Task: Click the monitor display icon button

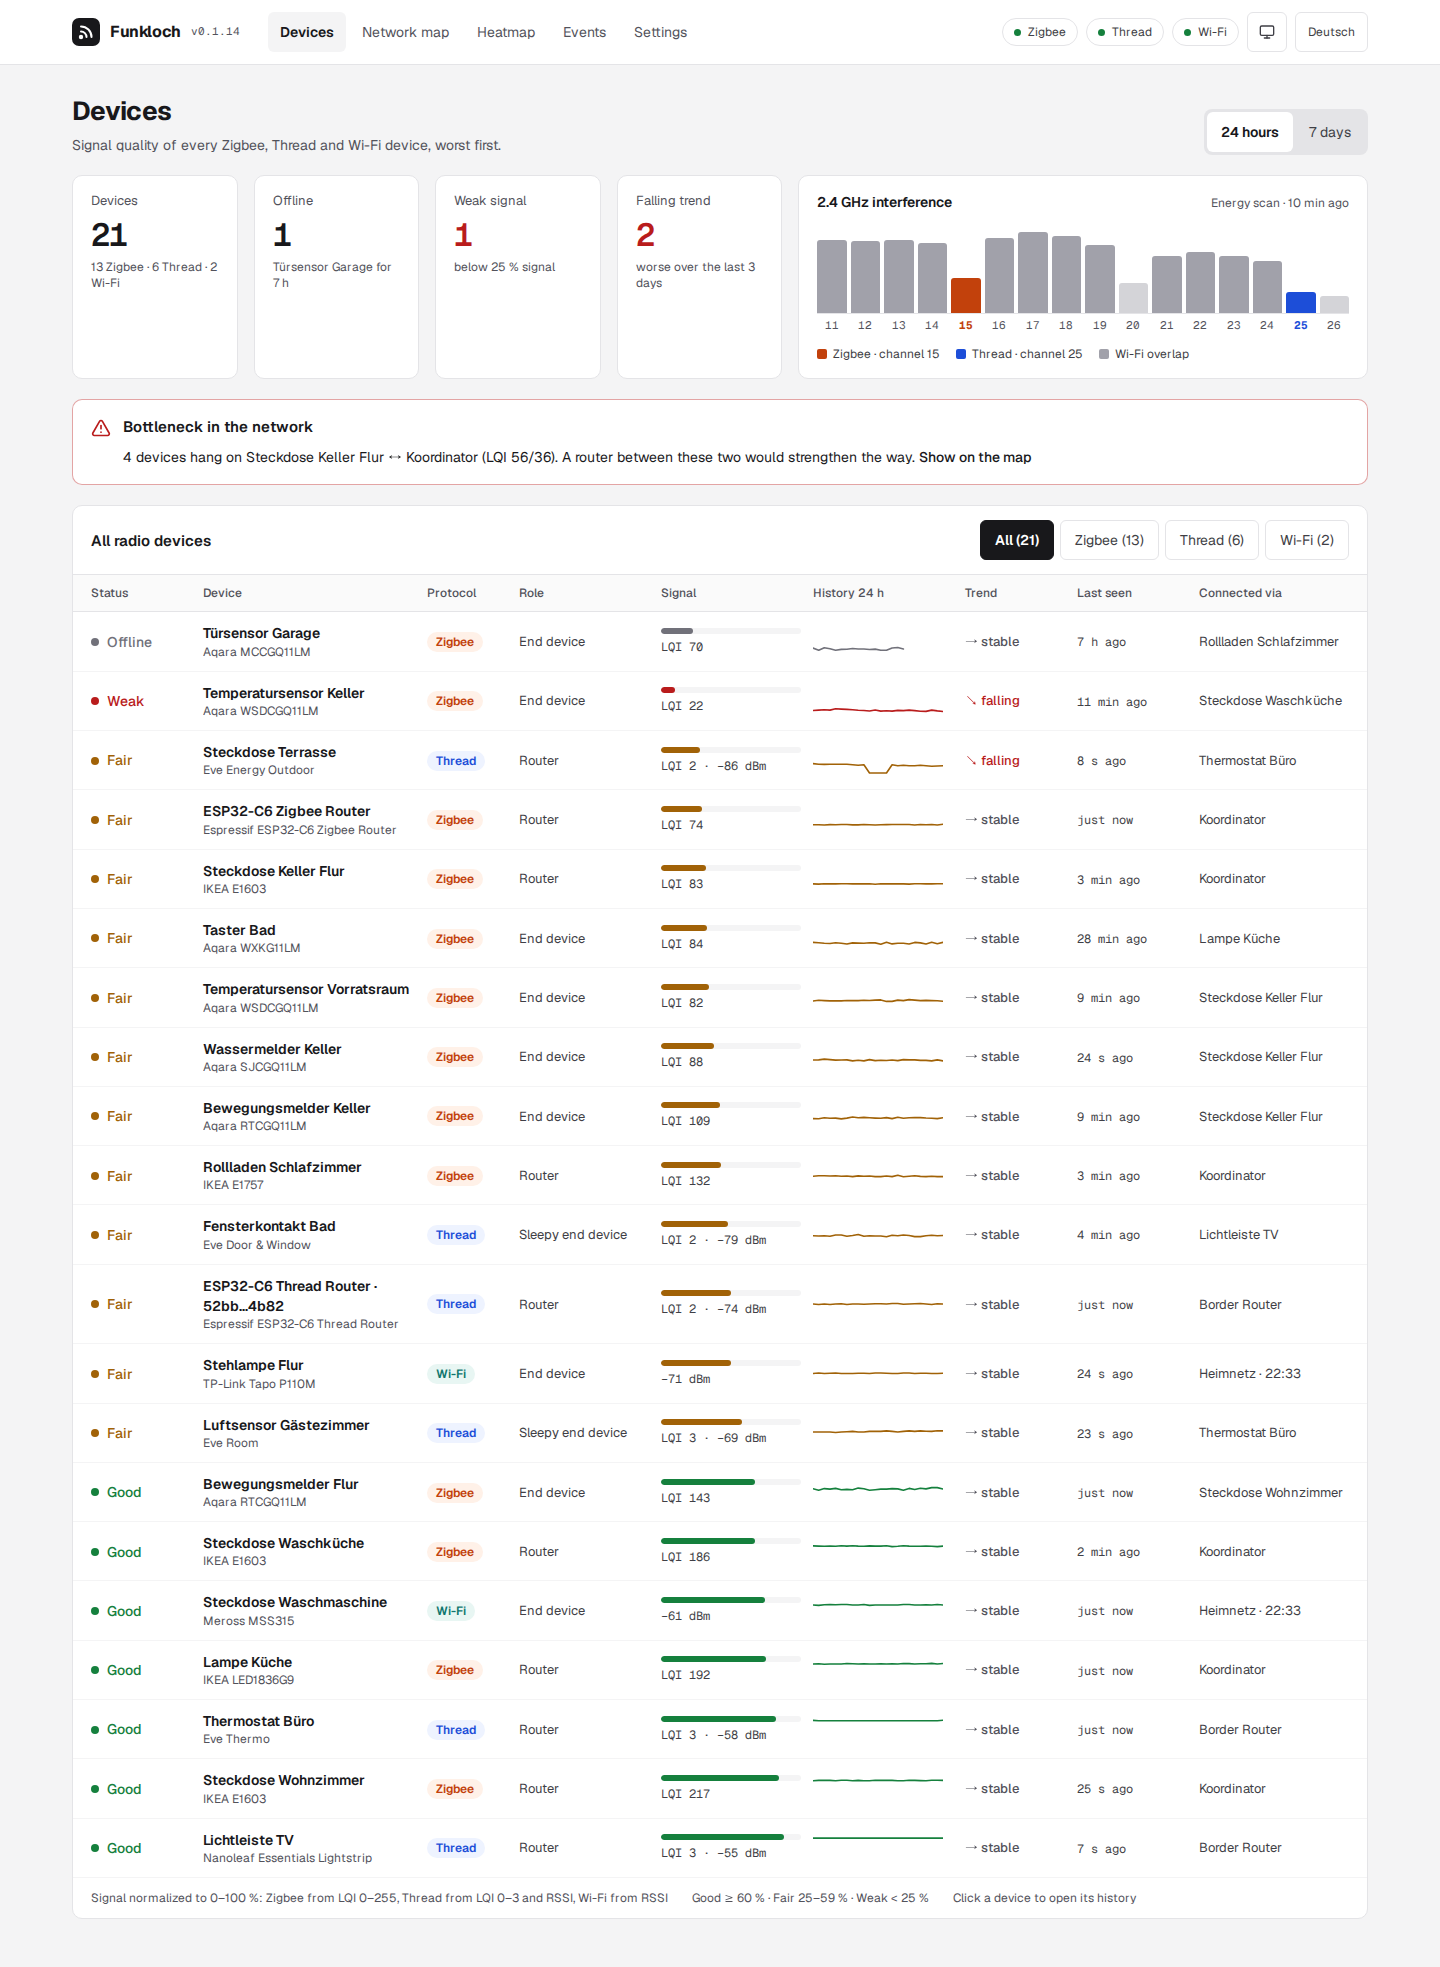Action: (1267, 32)
